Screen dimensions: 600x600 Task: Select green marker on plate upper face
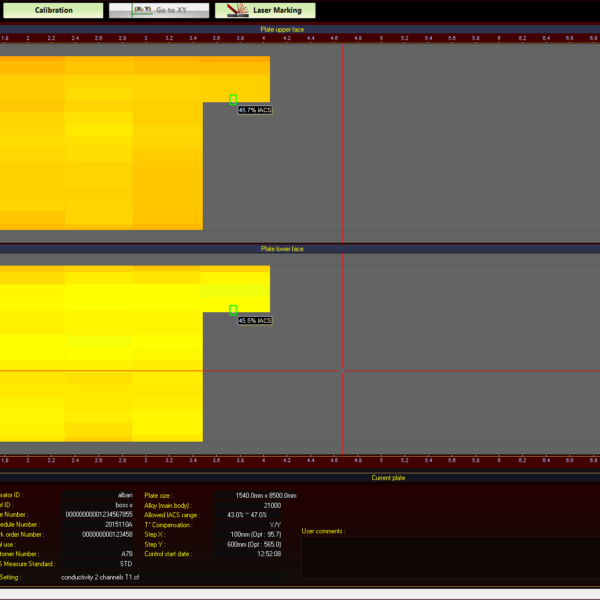233,99
